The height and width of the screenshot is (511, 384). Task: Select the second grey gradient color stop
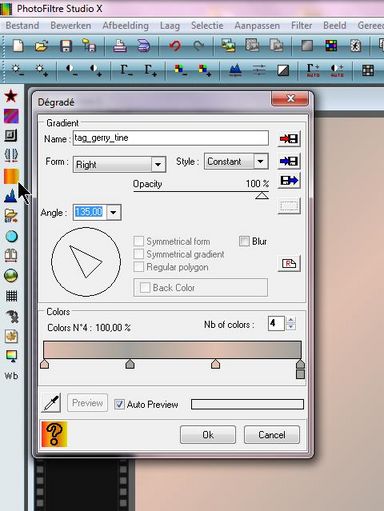coord(130,364)
